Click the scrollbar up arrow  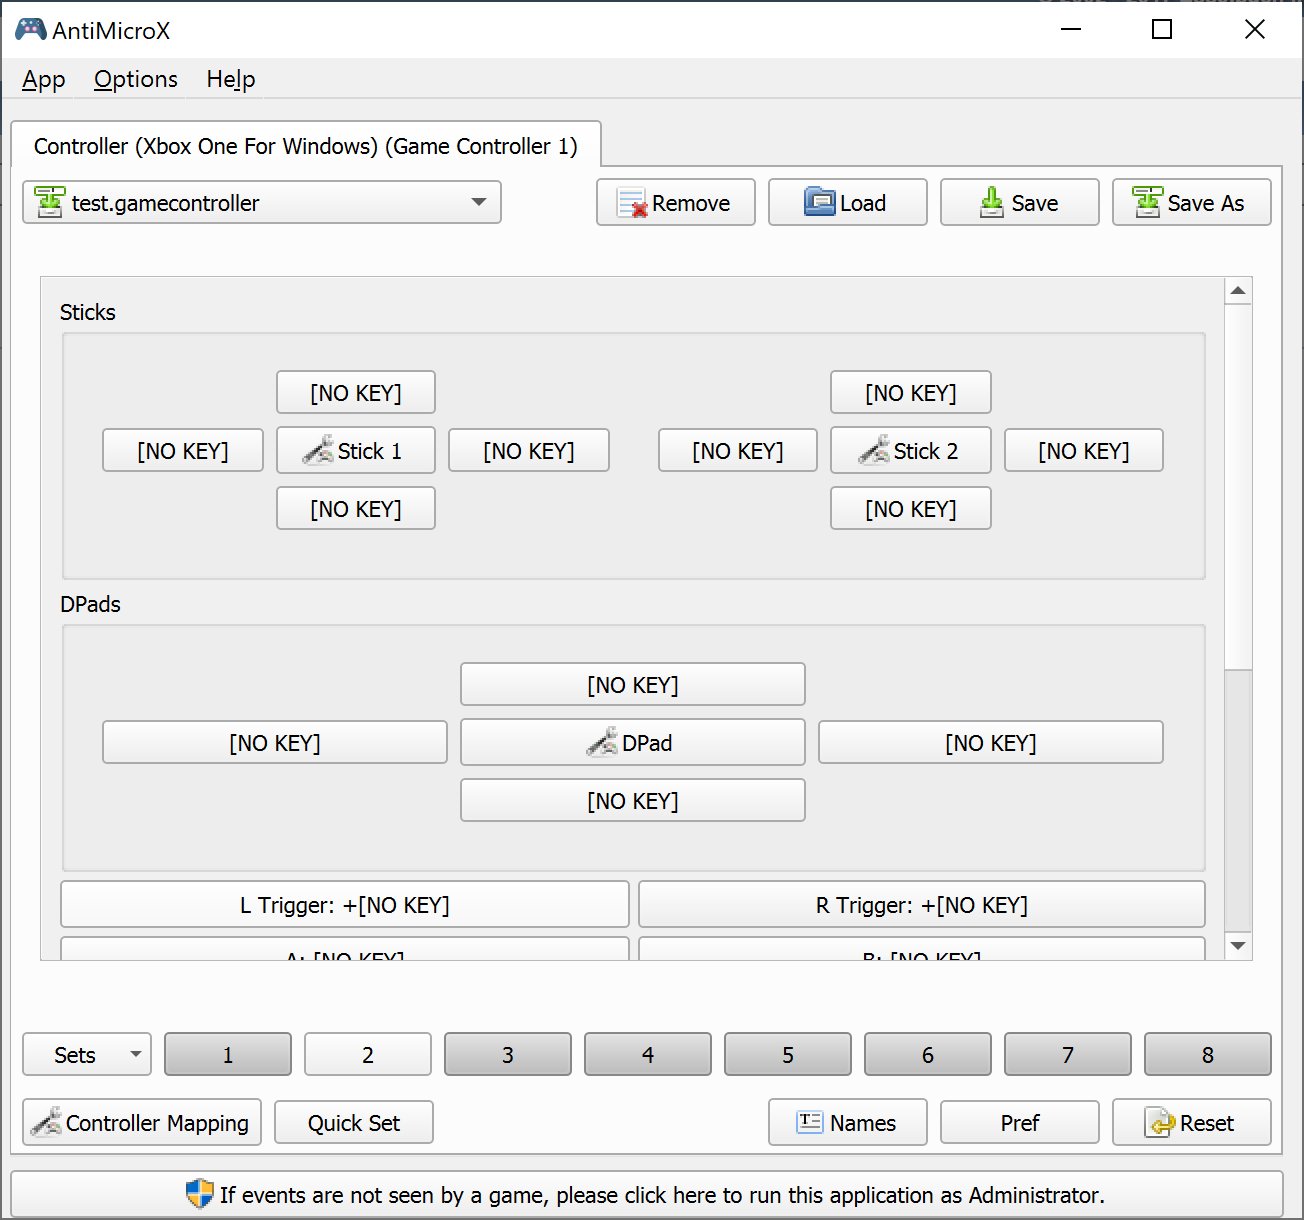pyautogui.click(x=1238, y=291)
